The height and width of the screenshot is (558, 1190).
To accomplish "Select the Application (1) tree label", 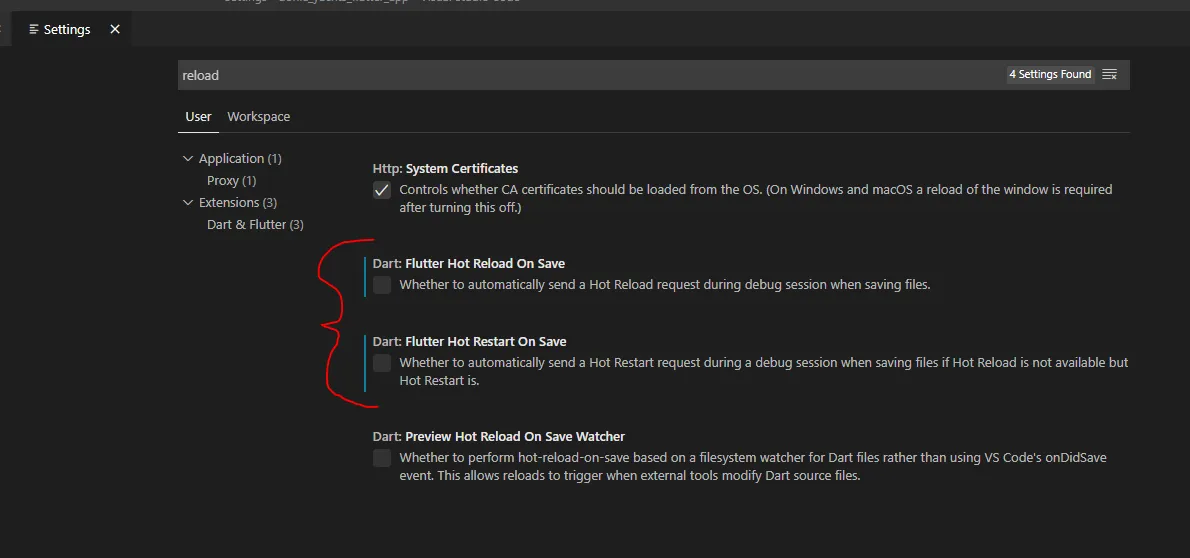I will pos(240,159).
